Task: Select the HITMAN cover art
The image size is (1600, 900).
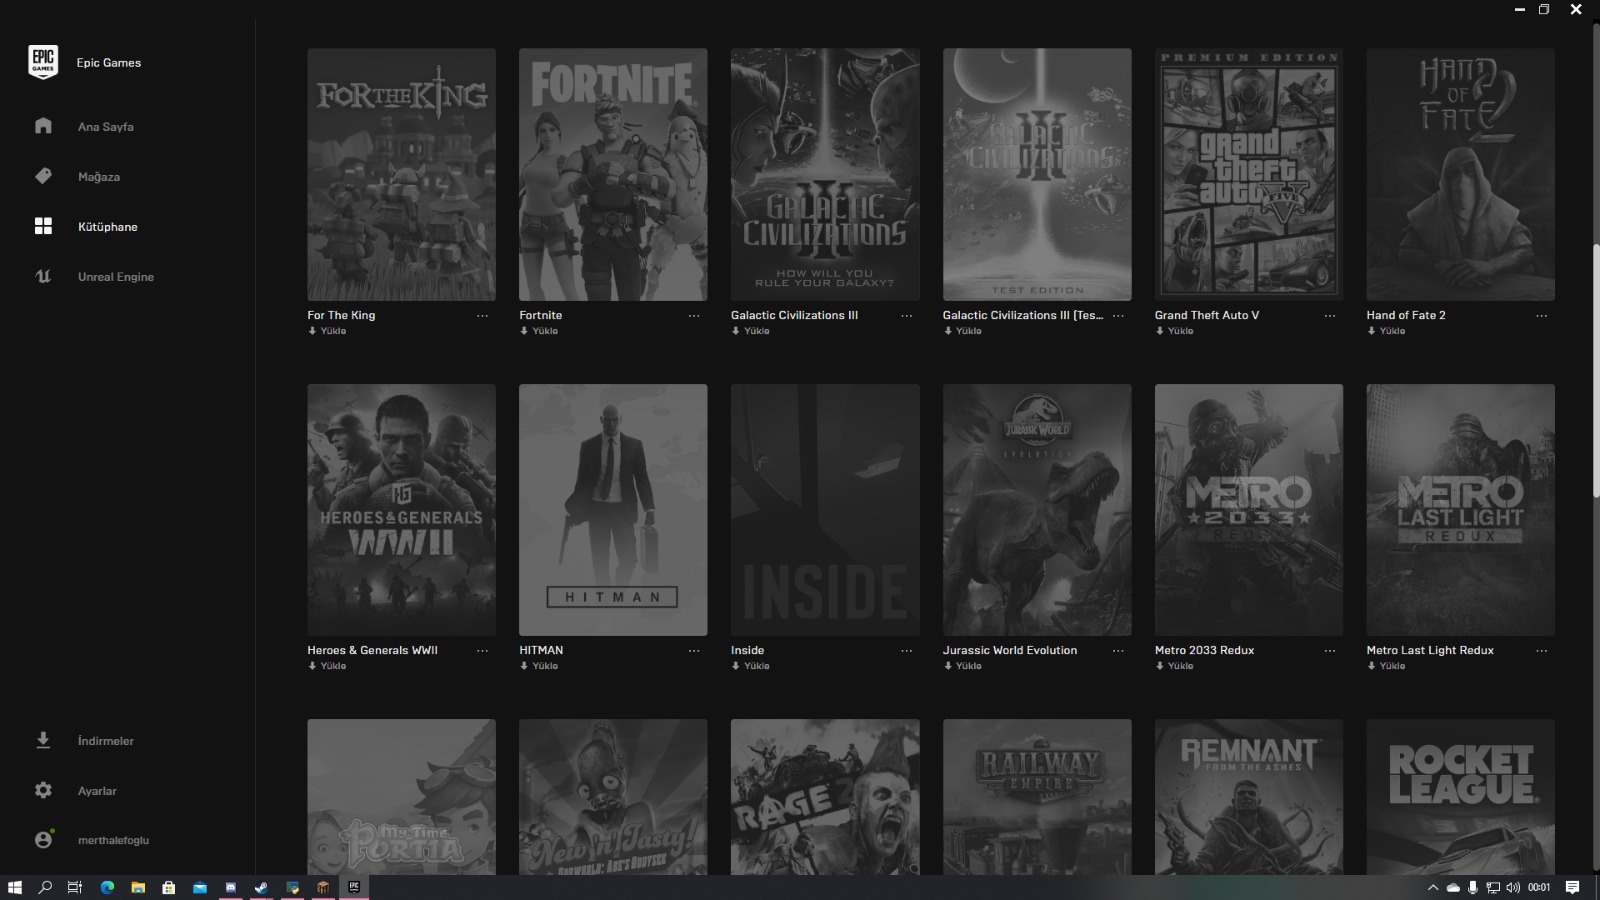Action: (613, 510)
